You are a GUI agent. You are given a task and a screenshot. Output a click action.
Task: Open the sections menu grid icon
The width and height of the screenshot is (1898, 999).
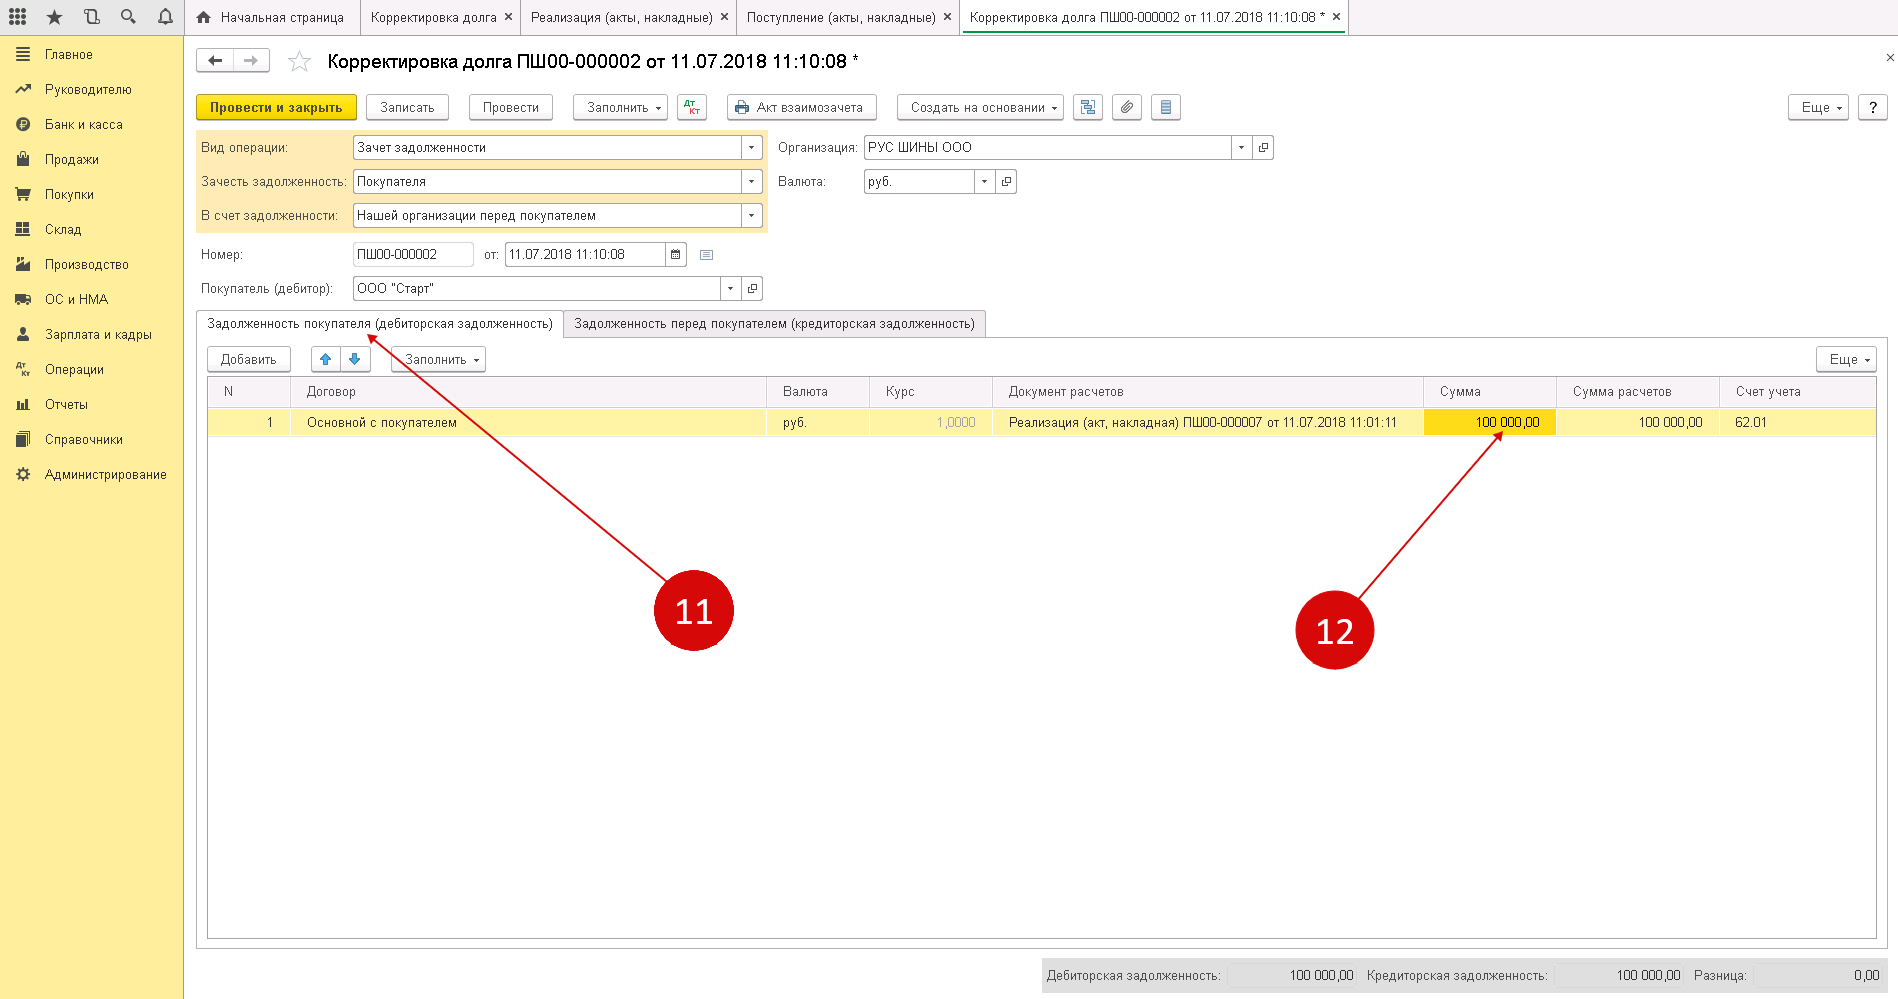17,17
